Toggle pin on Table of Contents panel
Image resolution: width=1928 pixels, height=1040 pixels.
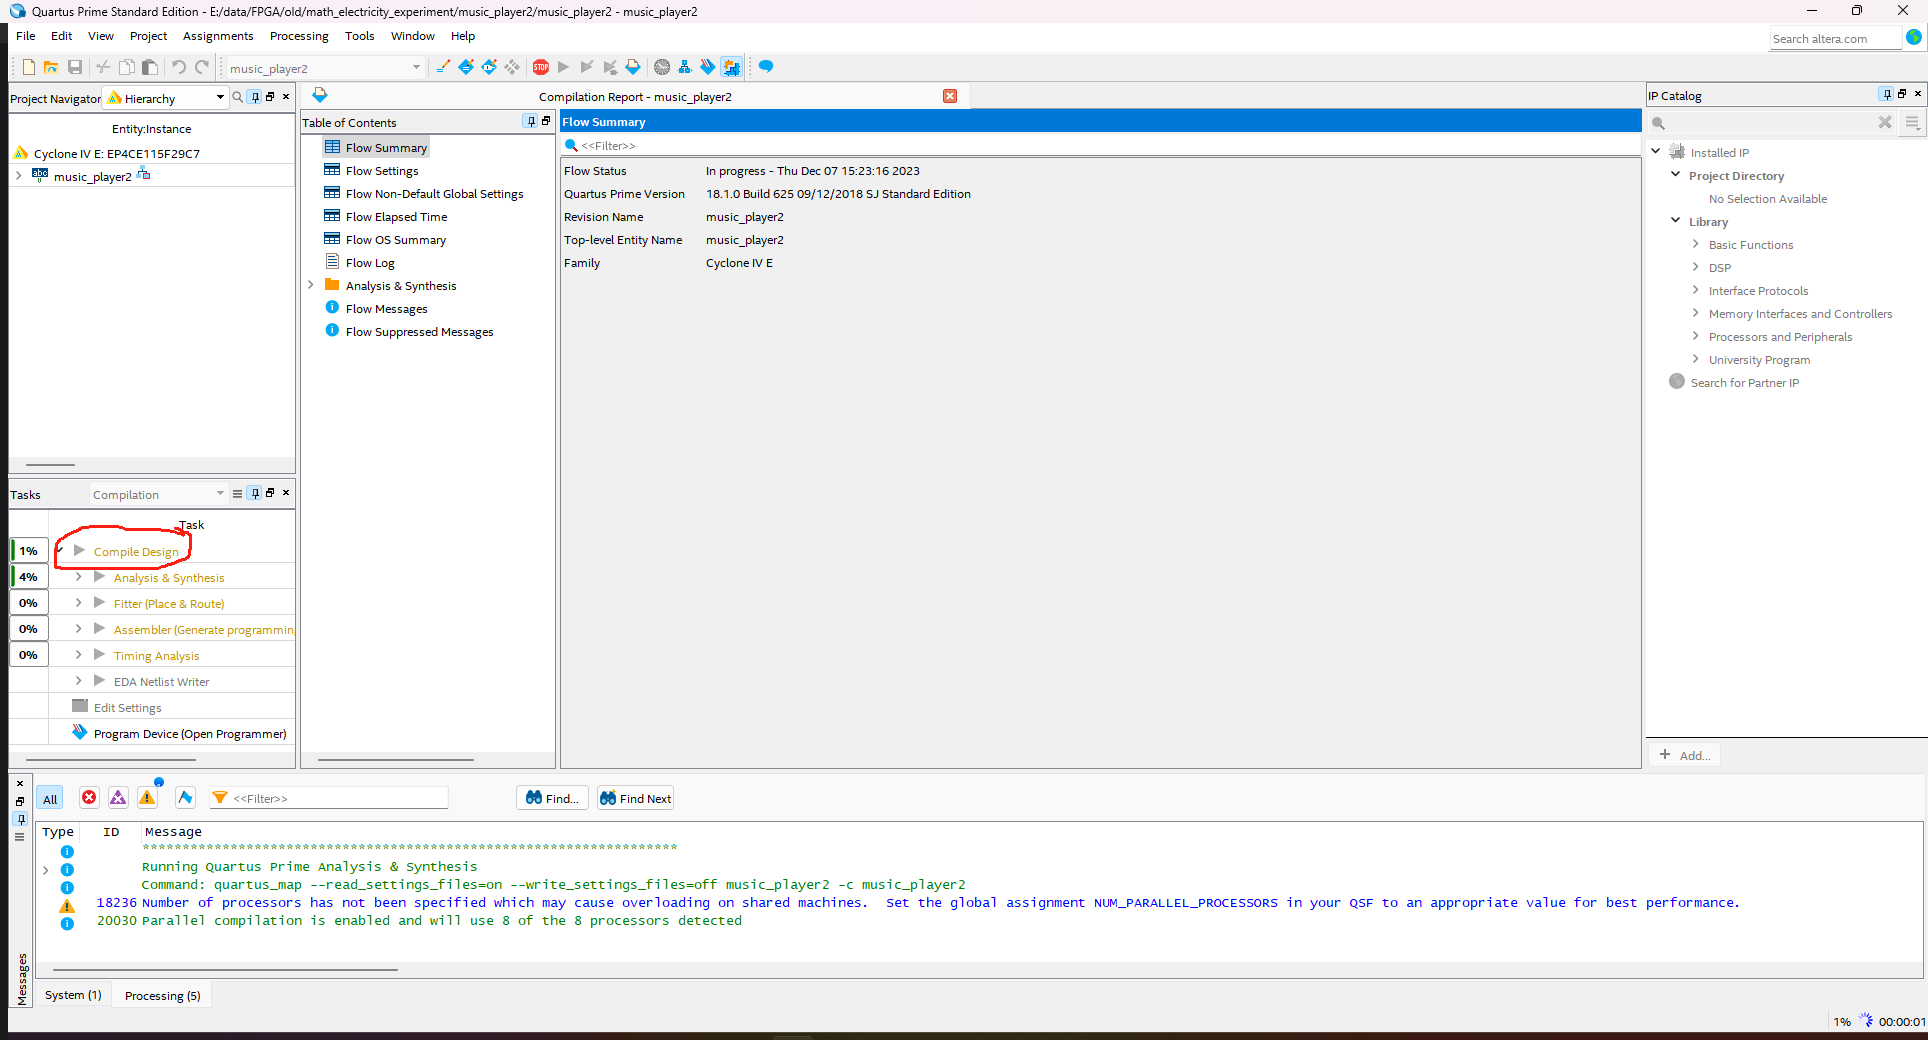coord(531,121)
